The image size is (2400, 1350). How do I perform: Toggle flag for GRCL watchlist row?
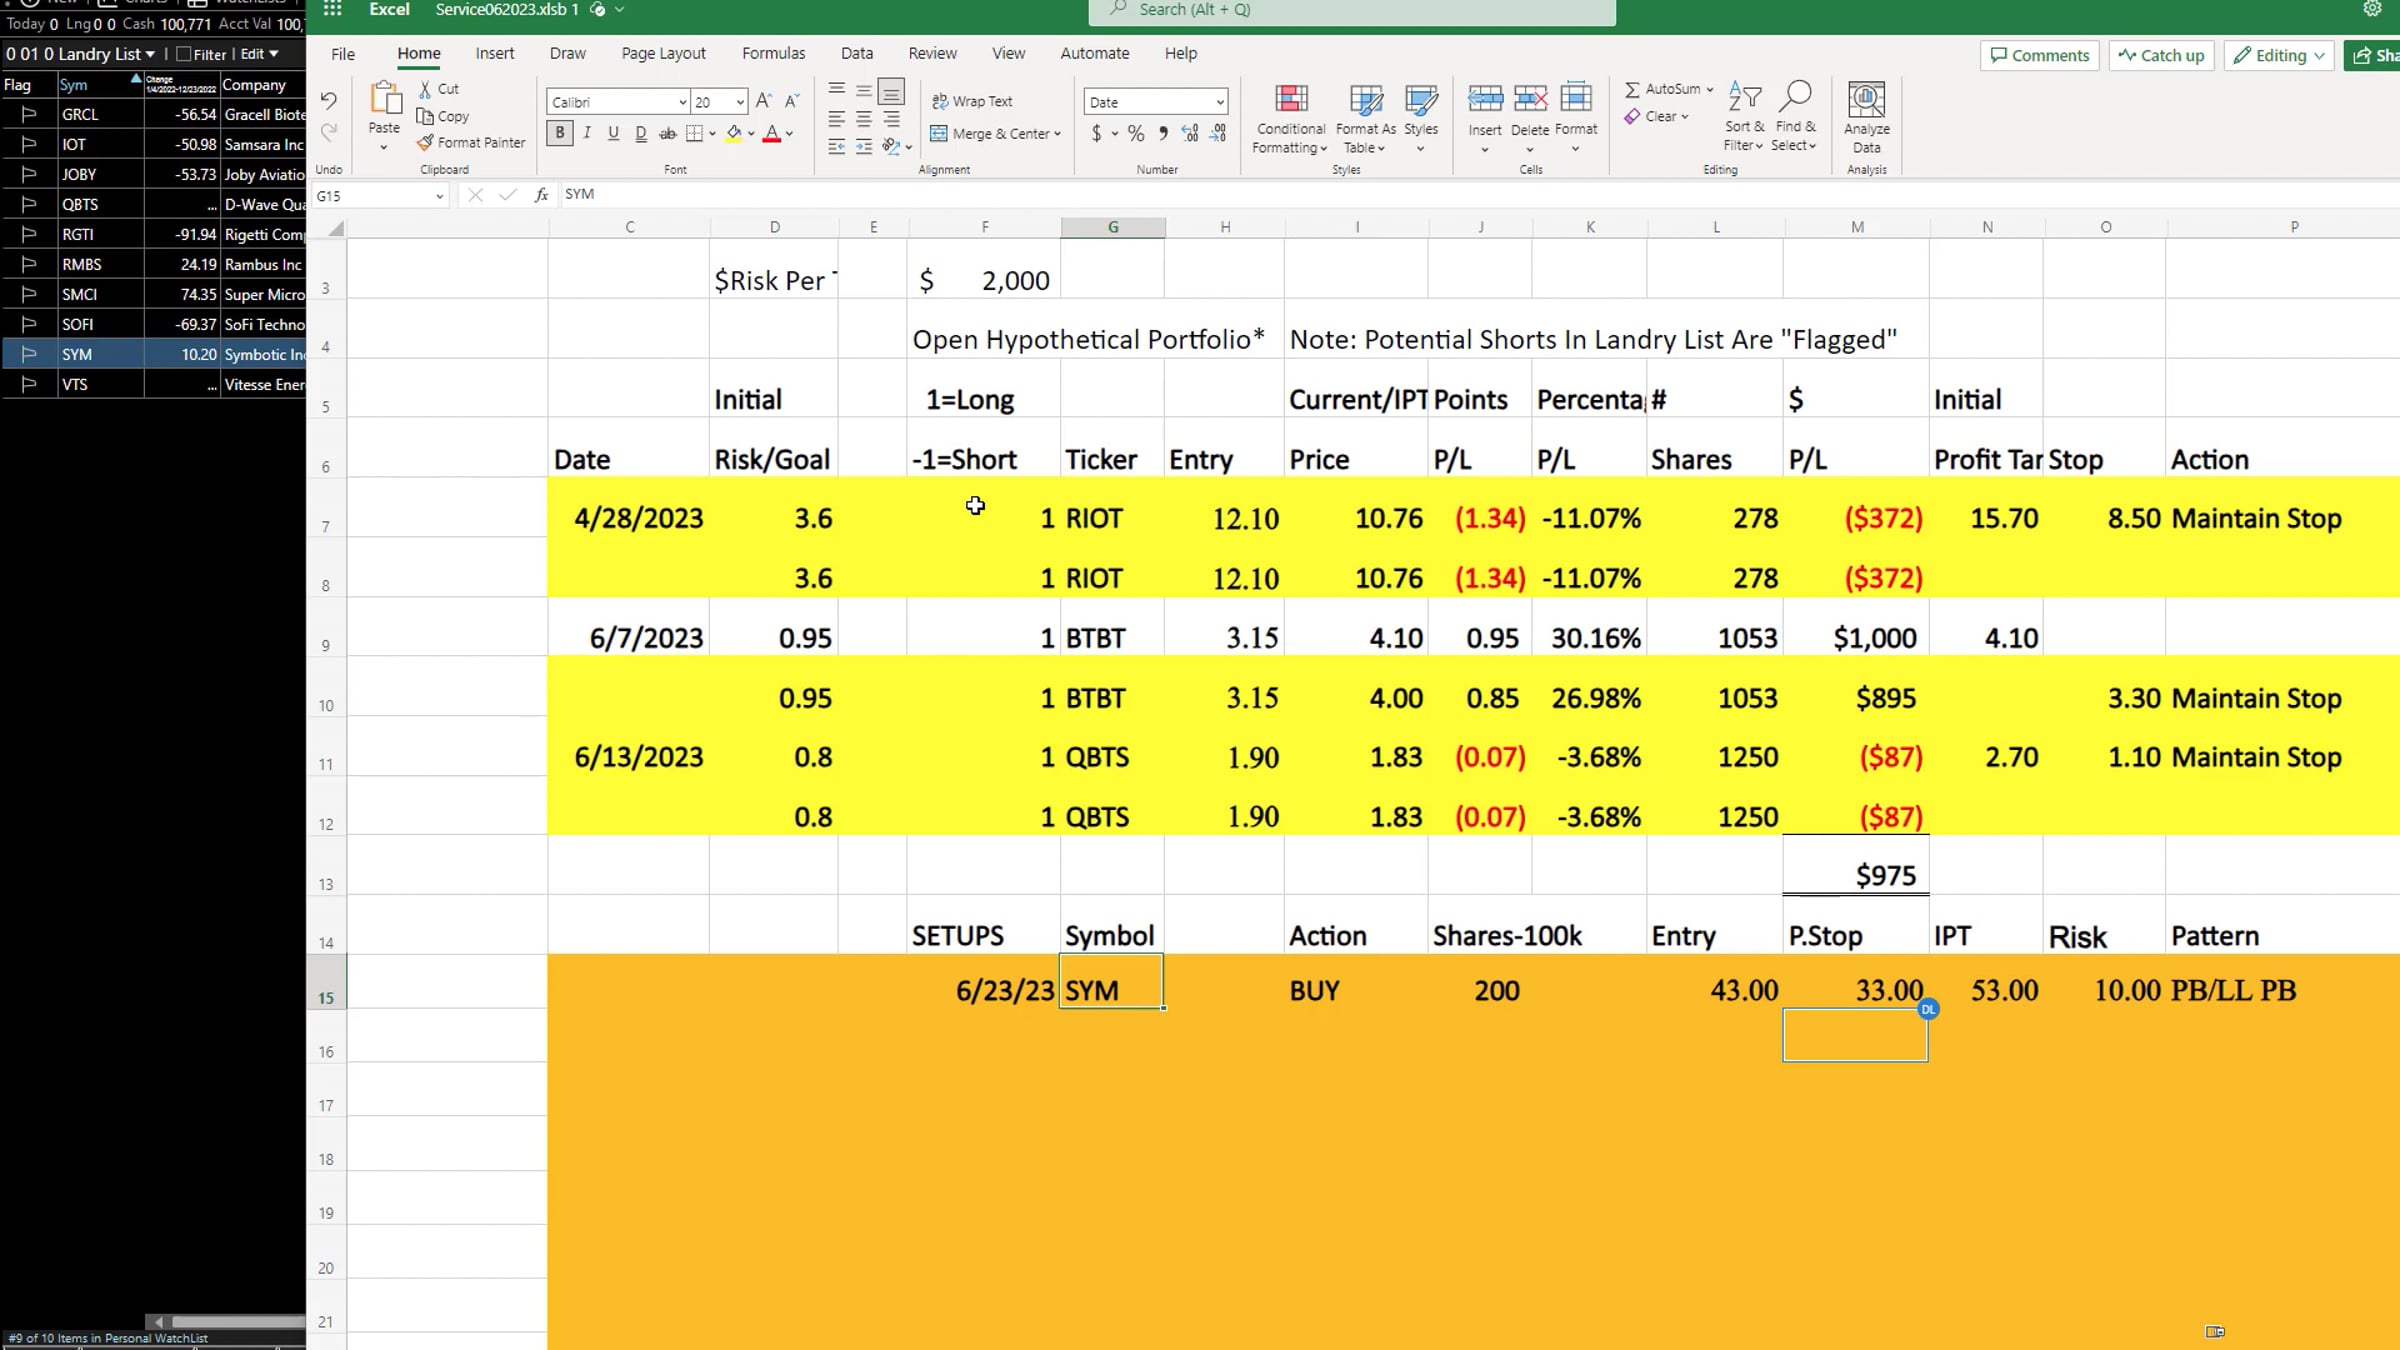(29, 114)
